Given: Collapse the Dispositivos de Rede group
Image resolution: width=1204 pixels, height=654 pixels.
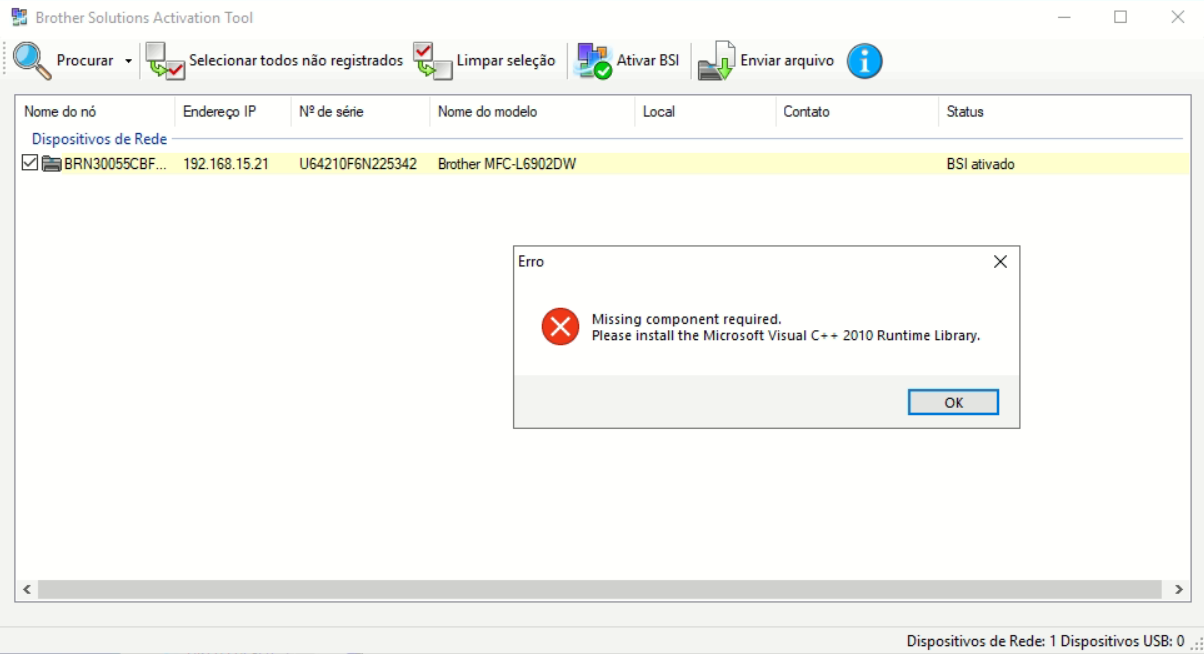Looking at the screenshot, I should pyautogui.click(x=99, y=139).
